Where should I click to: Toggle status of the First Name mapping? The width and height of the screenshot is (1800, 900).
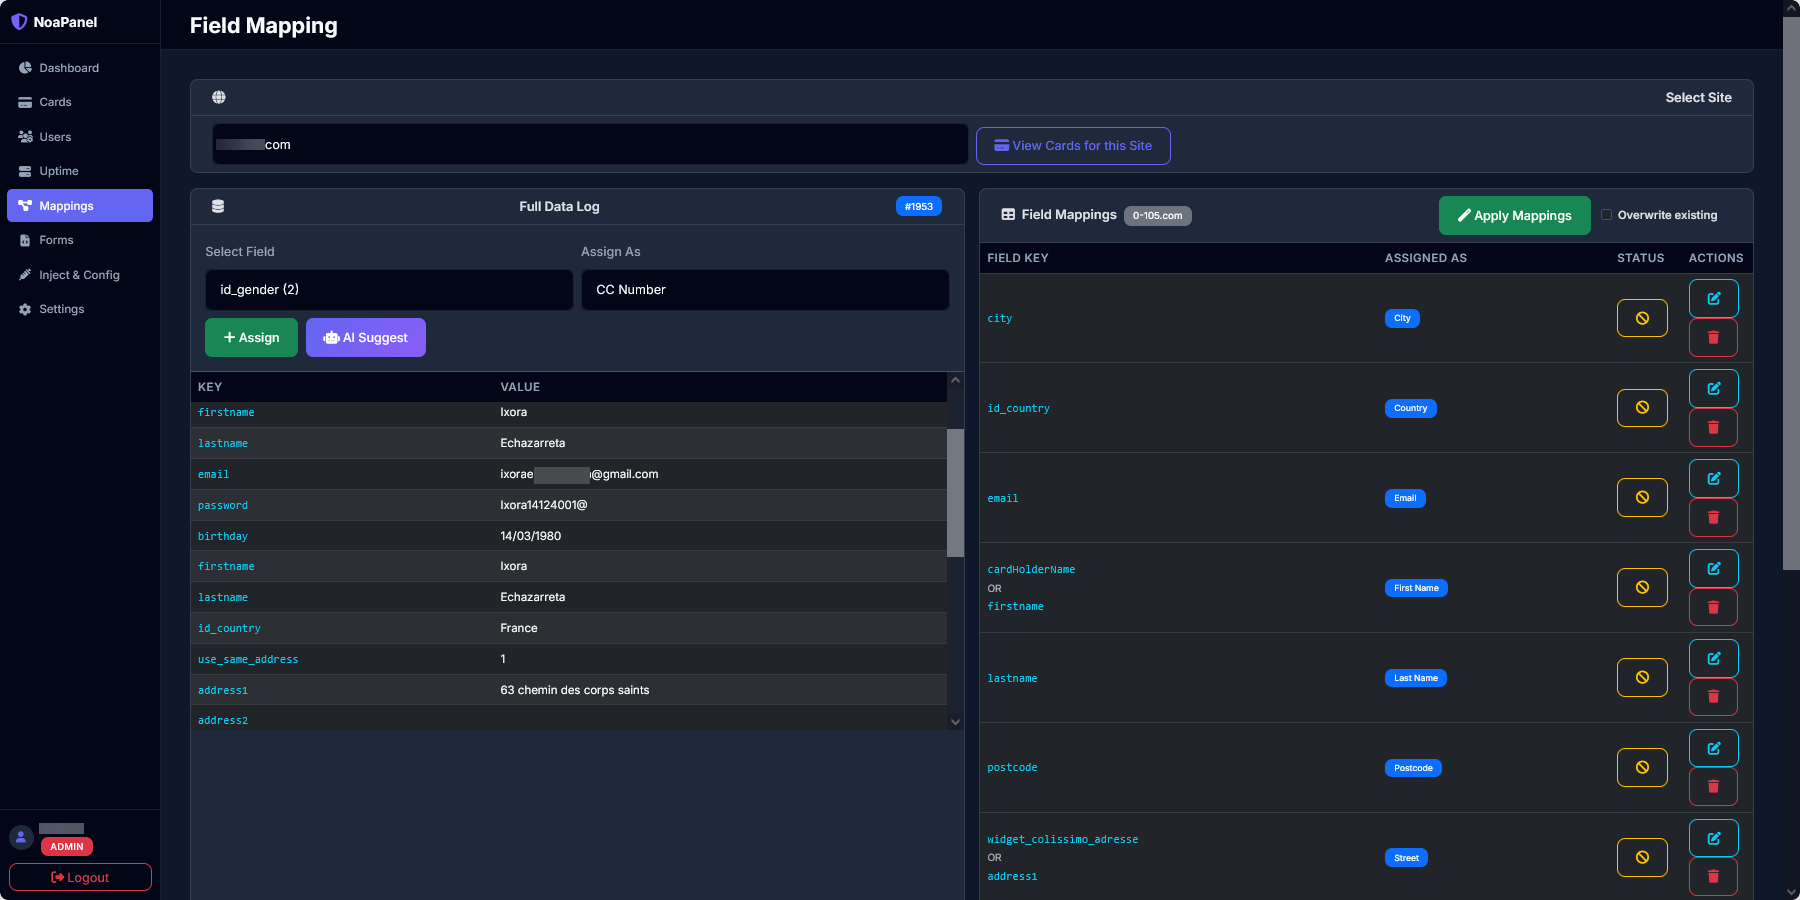point(1641,588)
